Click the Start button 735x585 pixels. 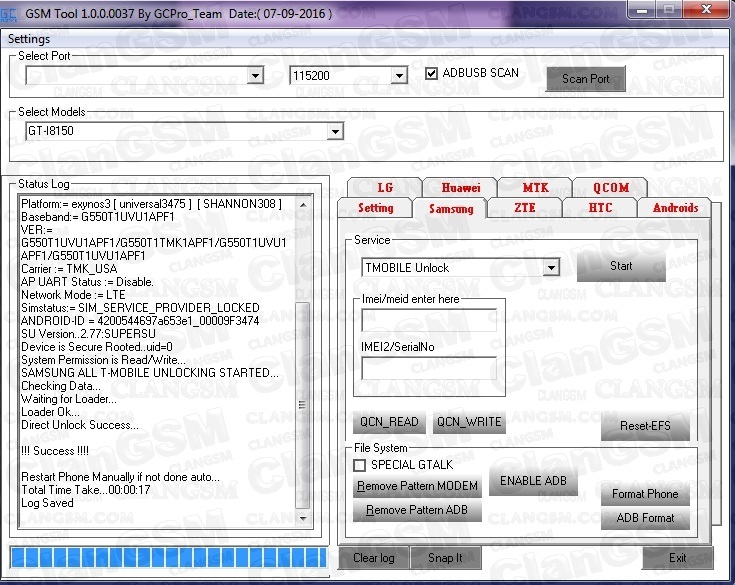click(x=621, y=266)
